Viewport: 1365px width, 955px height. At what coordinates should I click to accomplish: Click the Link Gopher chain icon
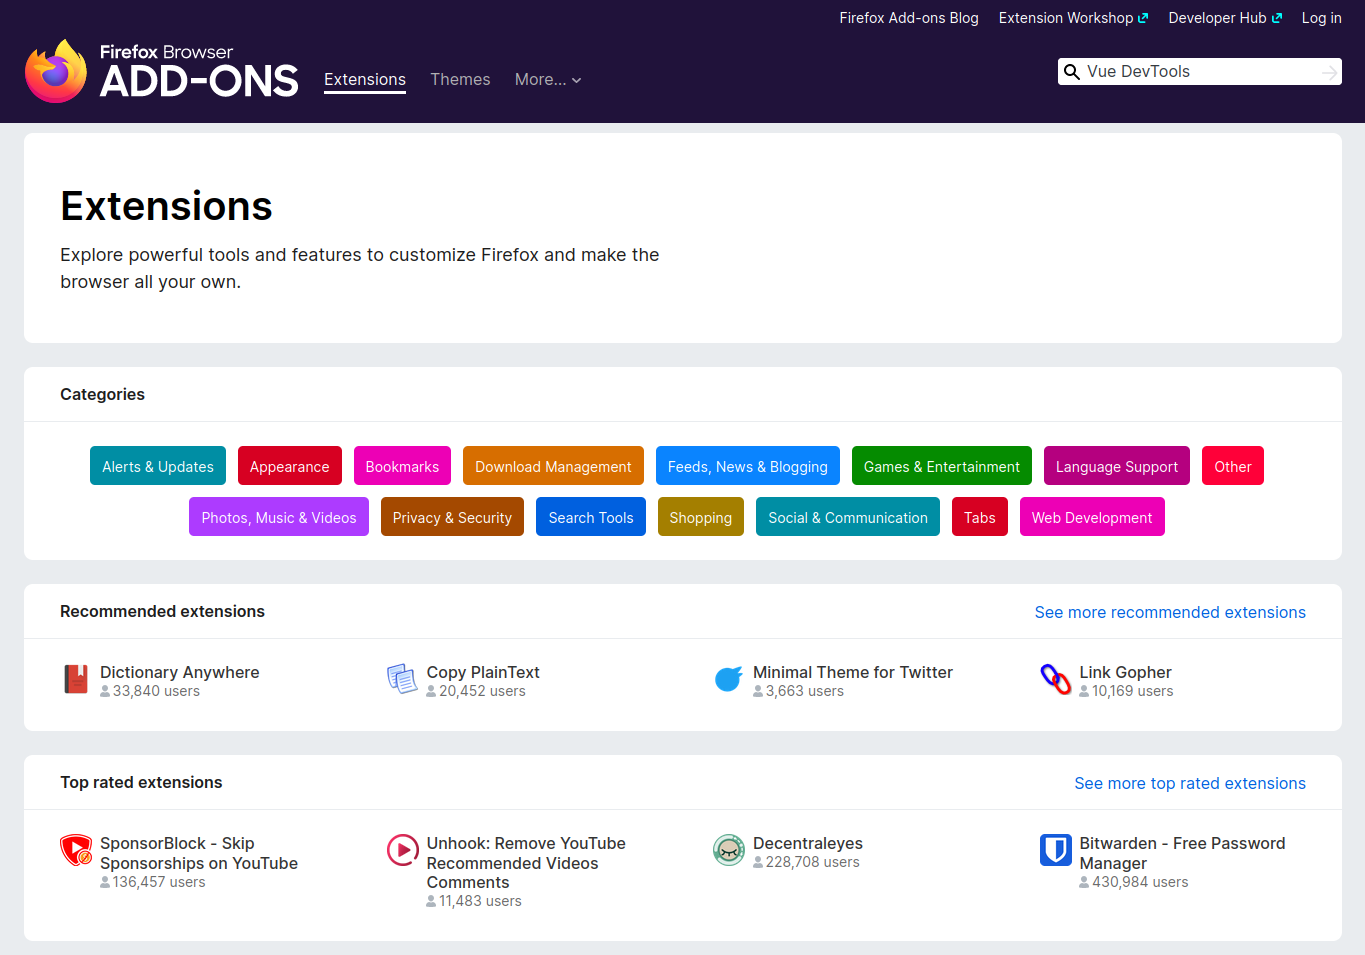[1055, 679]
